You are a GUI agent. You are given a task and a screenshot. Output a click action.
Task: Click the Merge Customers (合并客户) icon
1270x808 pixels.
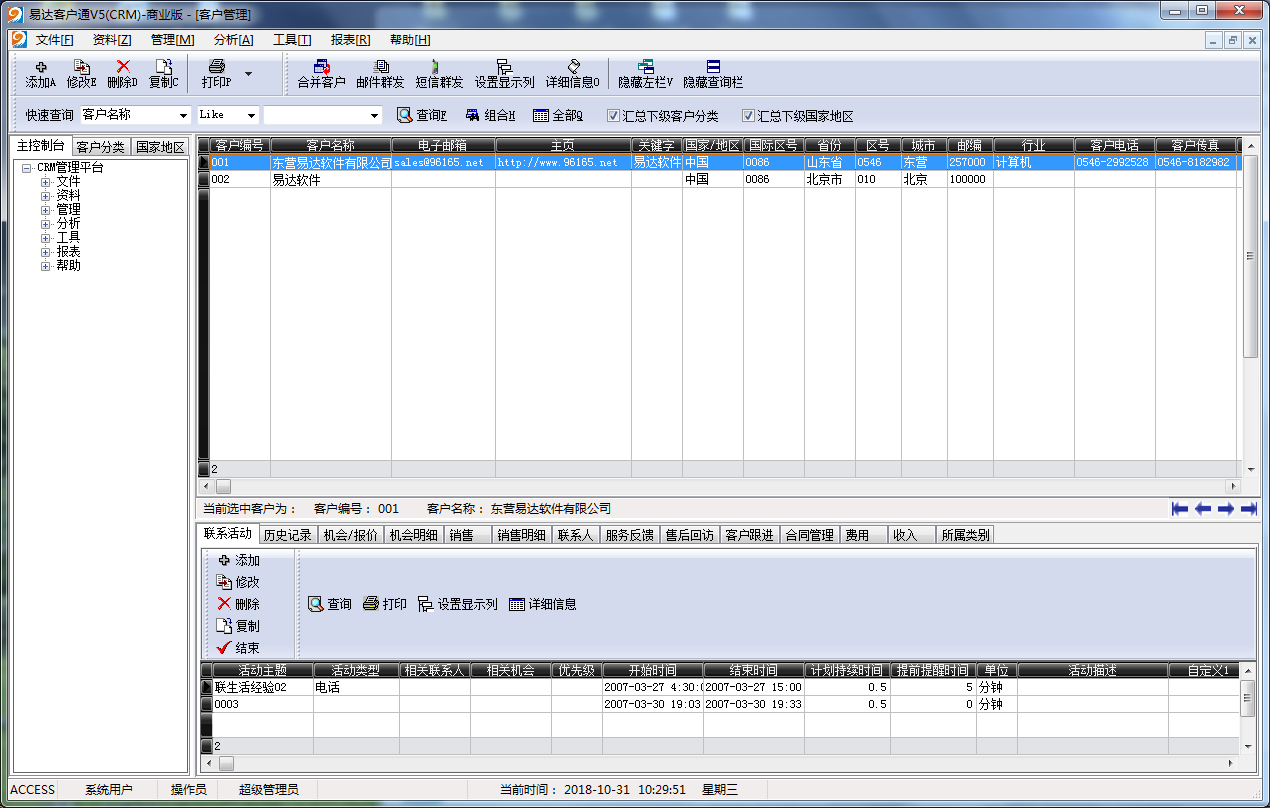pyautogui.click(x=321, y=74)
